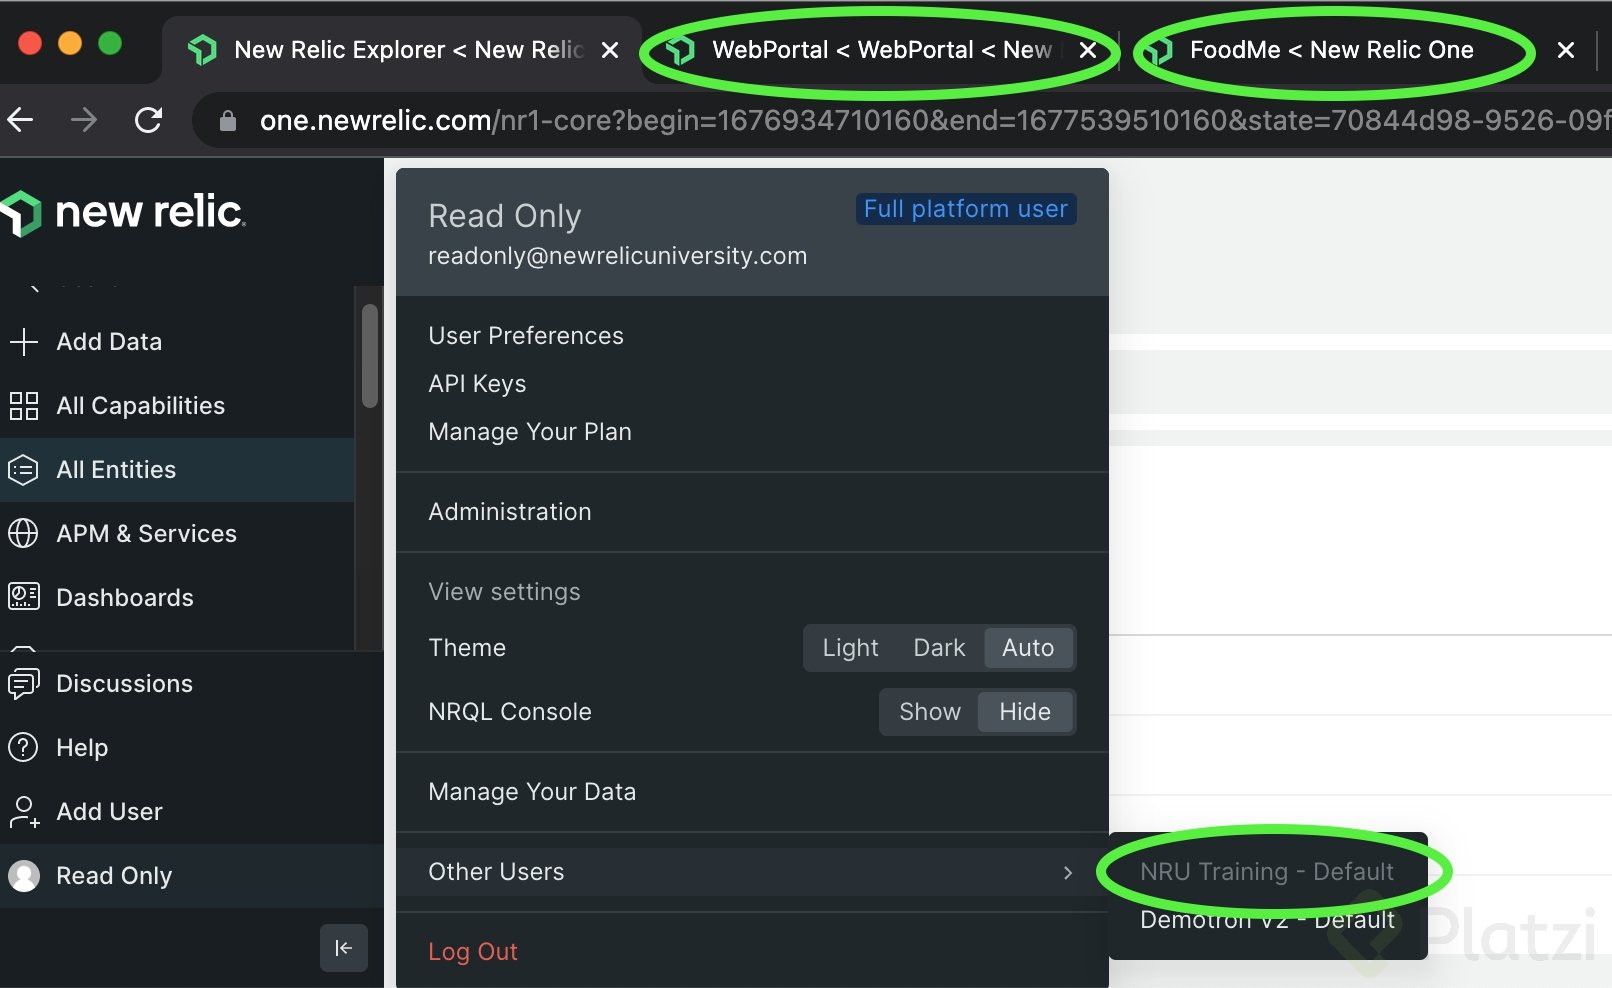Click the Add Data plus icon

coord(23,342)
